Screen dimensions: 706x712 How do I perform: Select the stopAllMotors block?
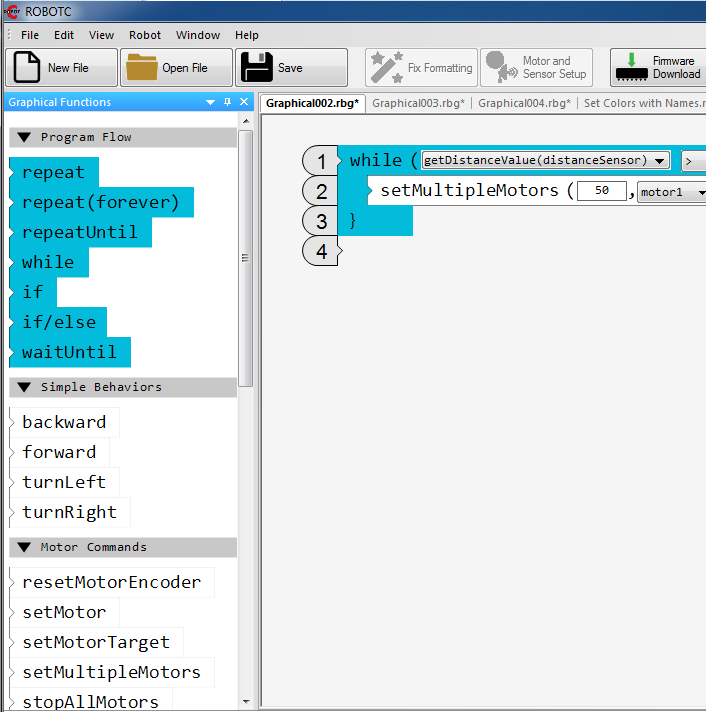coord(91,701)
